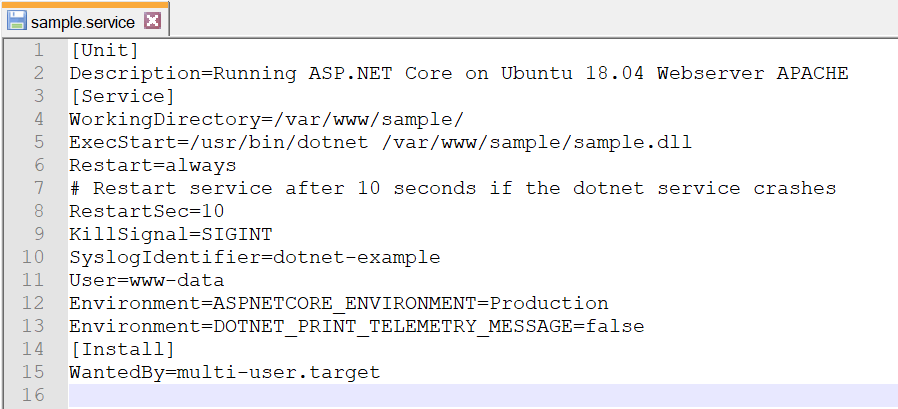
Task: Click the User=www-data line
Action: click(x=146, y=280)
